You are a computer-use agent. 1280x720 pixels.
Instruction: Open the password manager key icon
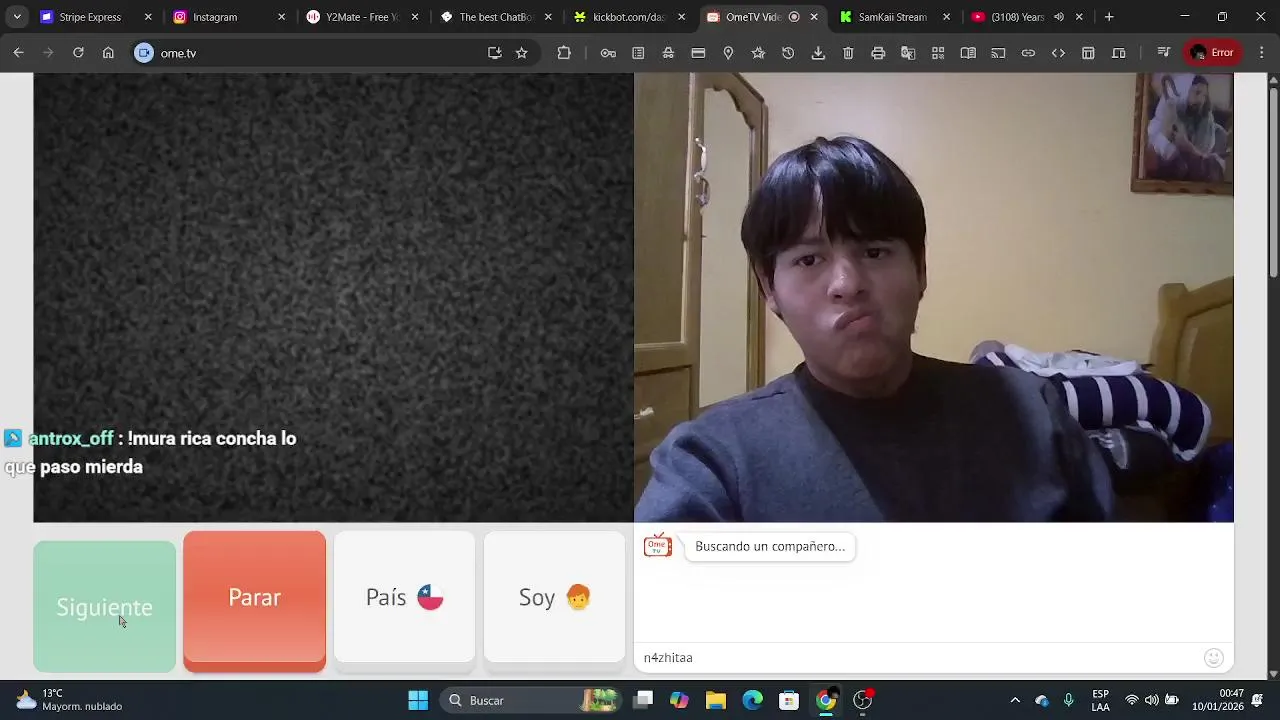point(608,53)
